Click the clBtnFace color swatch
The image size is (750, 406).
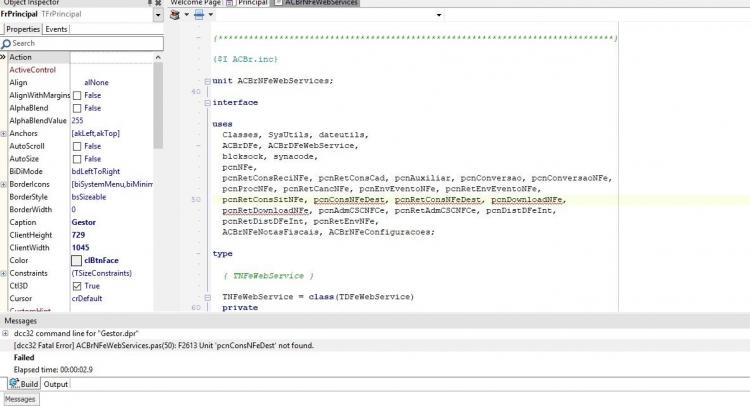click(77, 261)
